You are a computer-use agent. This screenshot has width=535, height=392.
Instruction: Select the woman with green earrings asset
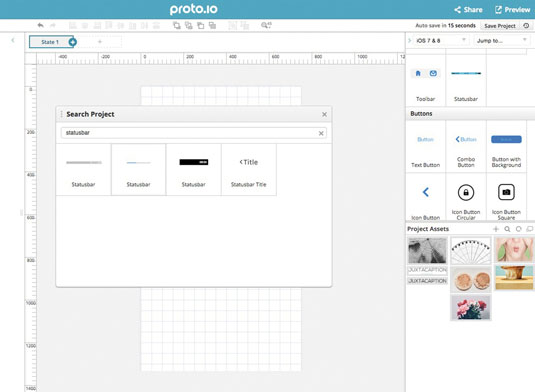click(x=514, y=250)
